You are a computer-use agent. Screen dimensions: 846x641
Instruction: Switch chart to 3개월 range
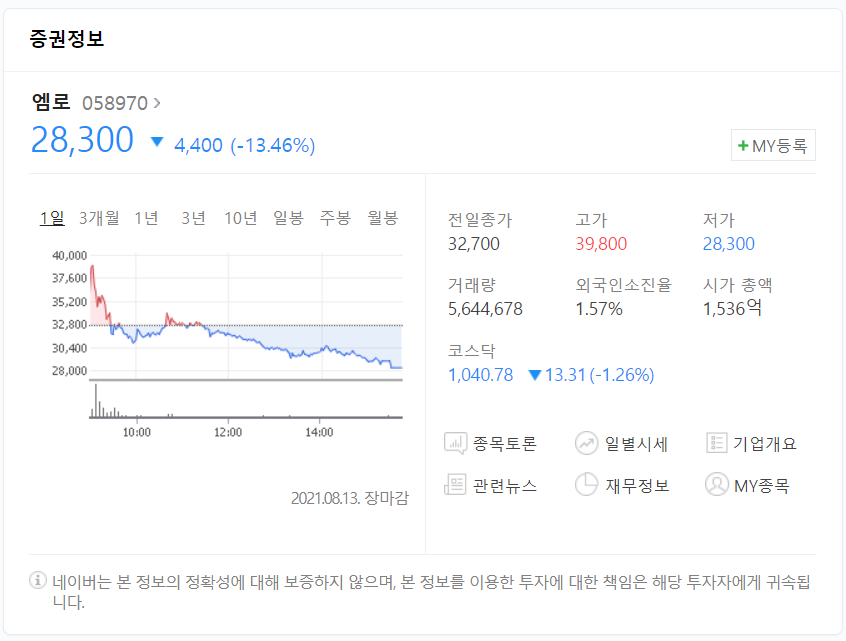99,218
